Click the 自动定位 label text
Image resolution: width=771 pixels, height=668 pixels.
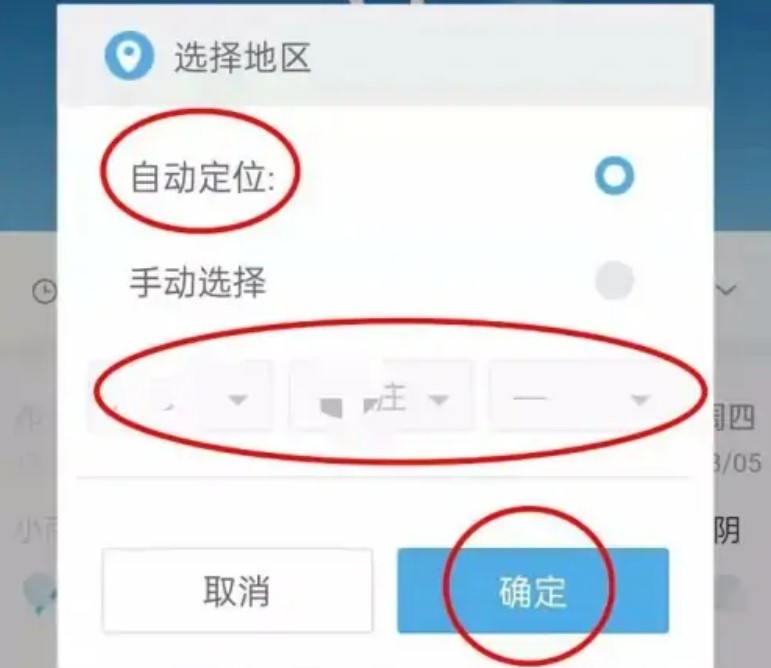202,177
